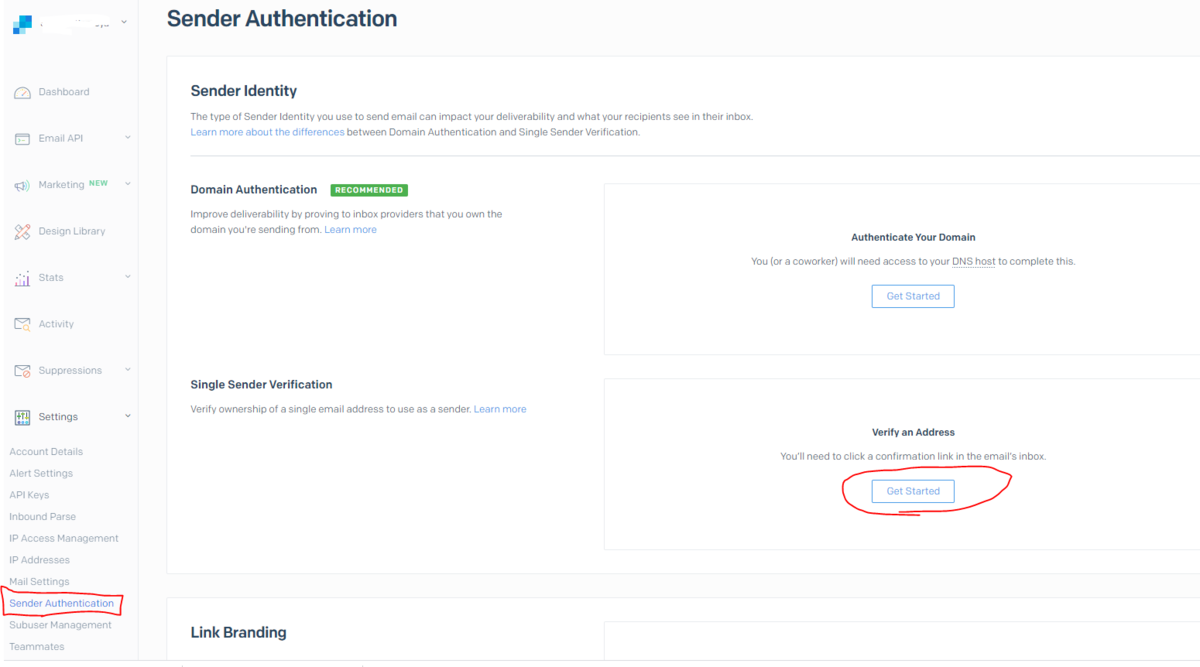Image resolution: width=1200 pixels, height=667 pixels.
Task: Follow 'Learn more about the differences' link
Action: [267, 132]
